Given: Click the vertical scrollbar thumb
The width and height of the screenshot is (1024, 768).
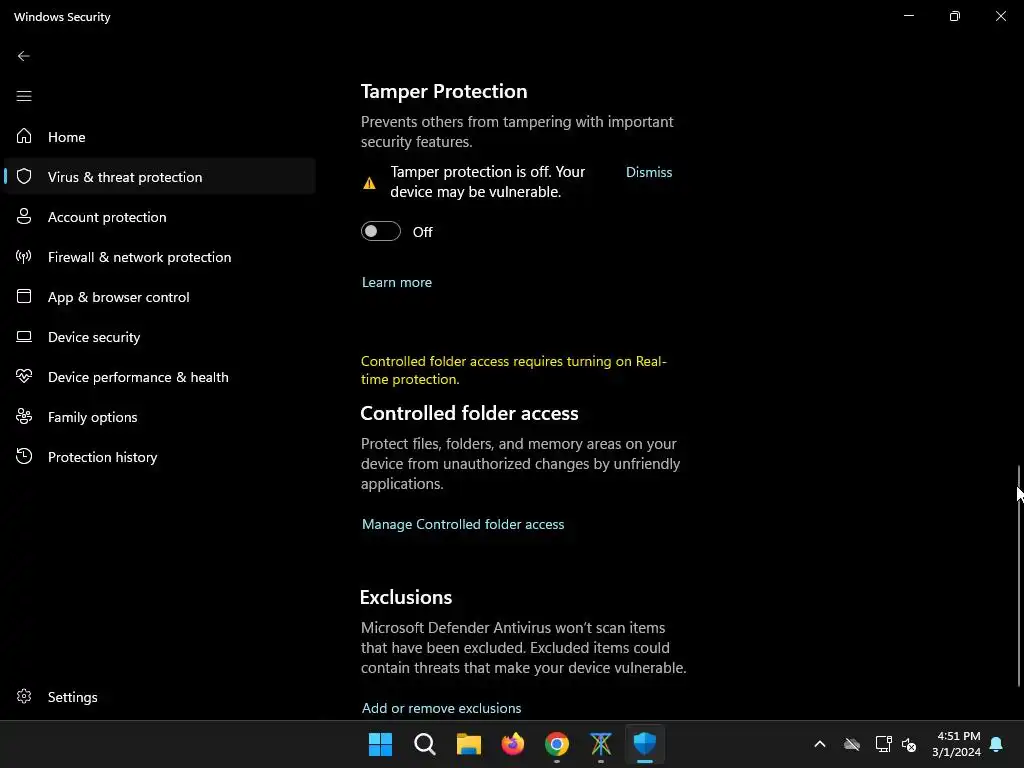Looking at the screenshot, I should point(1019,576).
